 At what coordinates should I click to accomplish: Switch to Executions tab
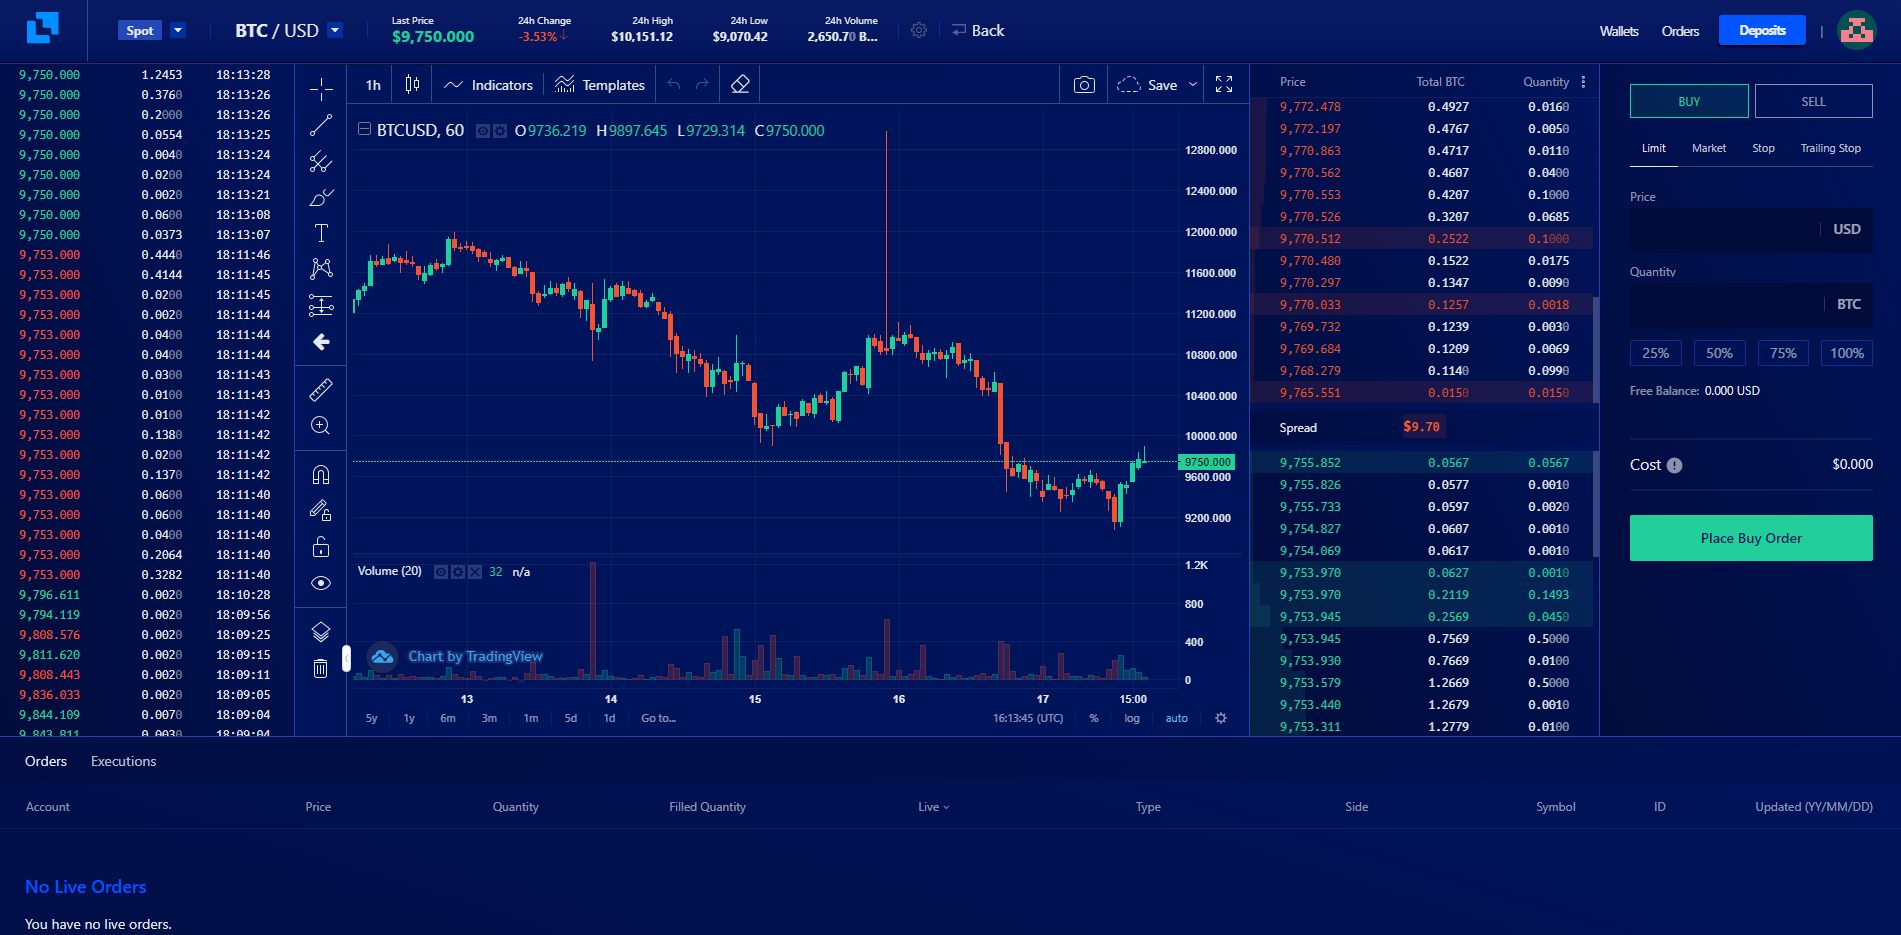click(124, 761)
